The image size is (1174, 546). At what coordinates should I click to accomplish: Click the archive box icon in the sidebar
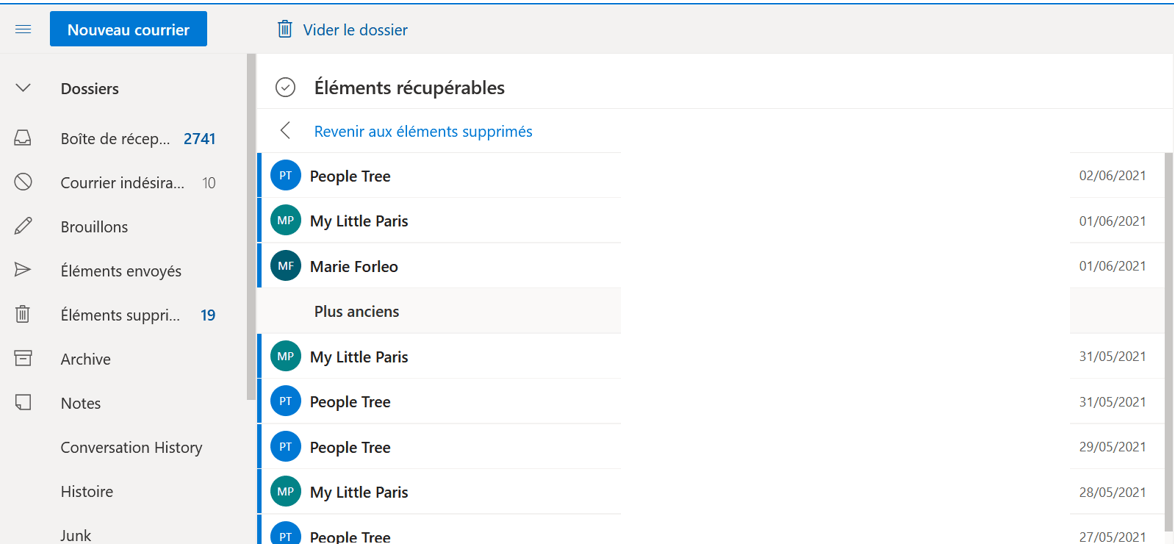pos(23,359)
